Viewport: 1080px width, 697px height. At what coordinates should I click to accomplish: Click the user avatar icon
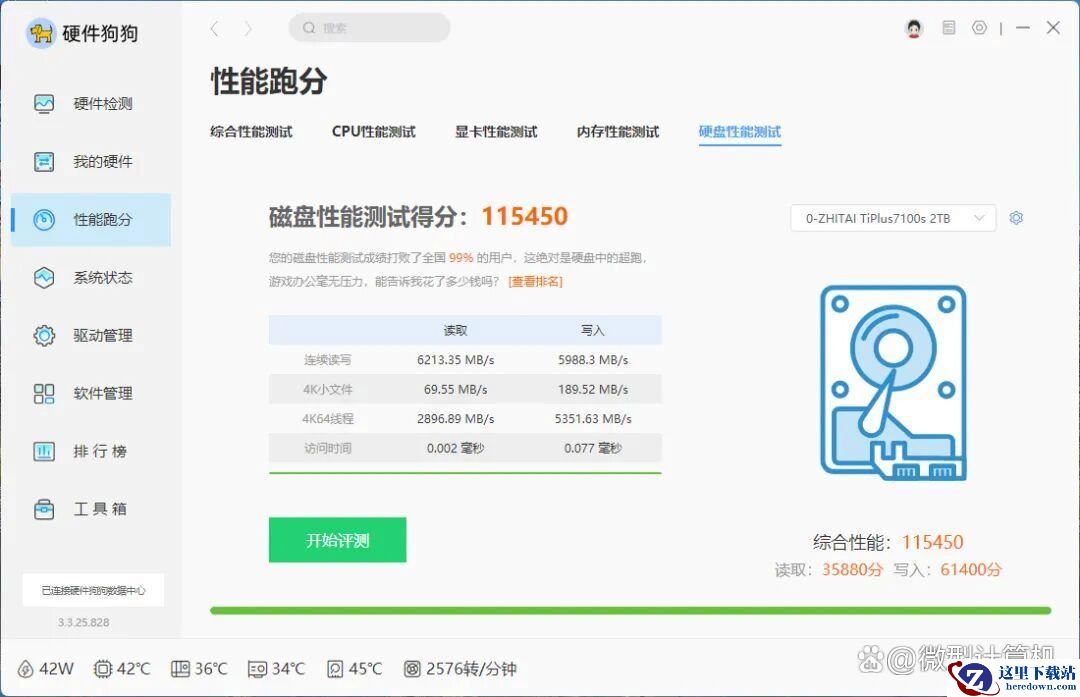914,28
